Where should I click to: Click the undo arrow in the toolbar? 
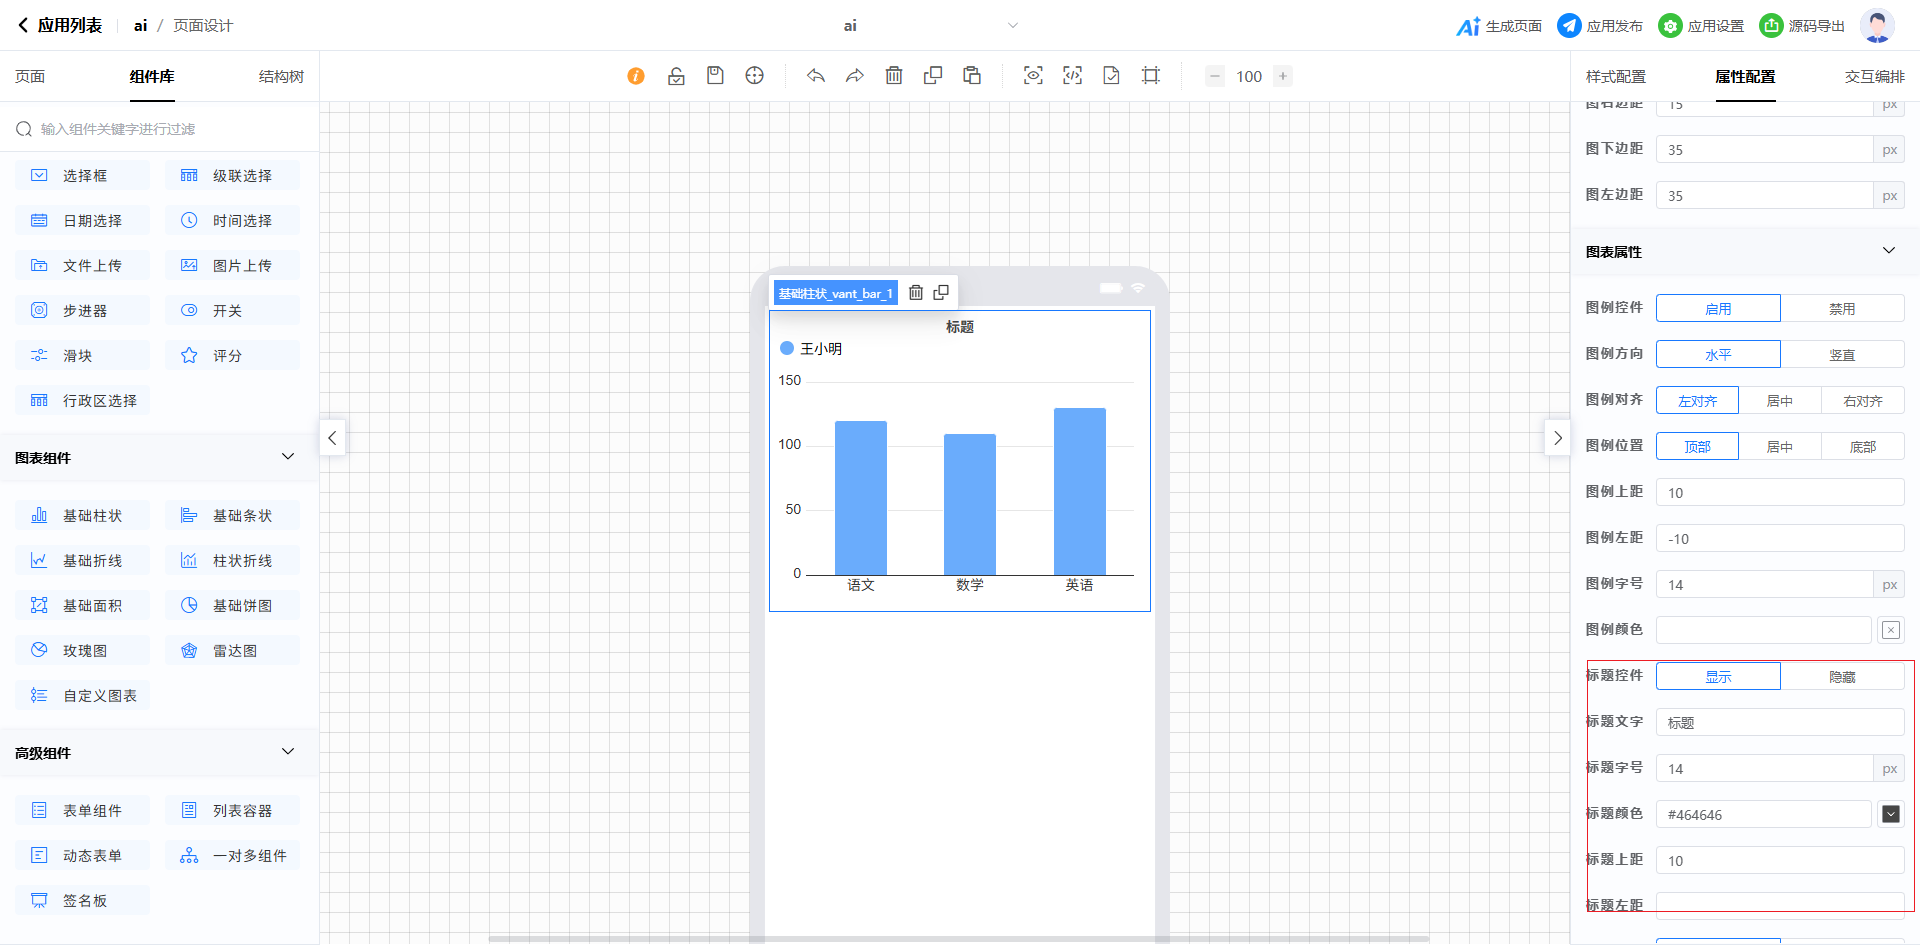[x=816, y=76]
